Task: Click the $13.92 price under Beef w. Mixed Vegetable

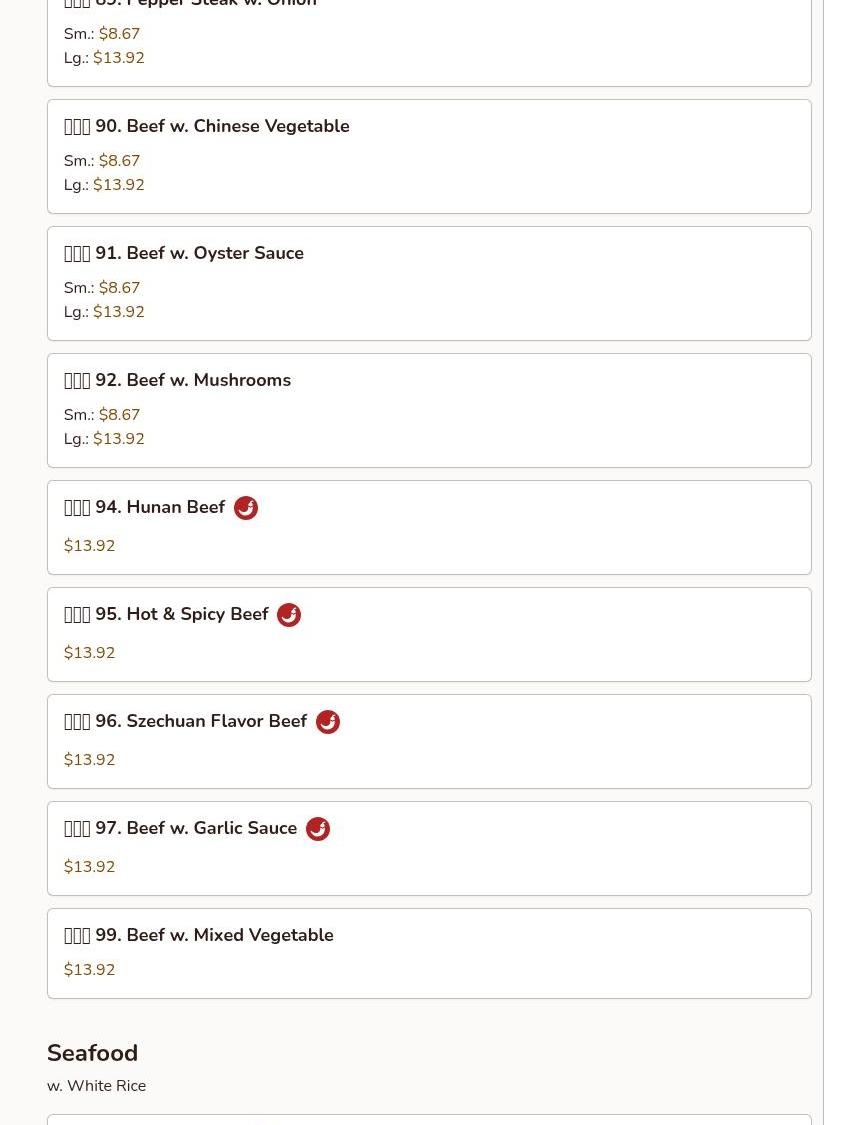Action: tap(89, 969)
